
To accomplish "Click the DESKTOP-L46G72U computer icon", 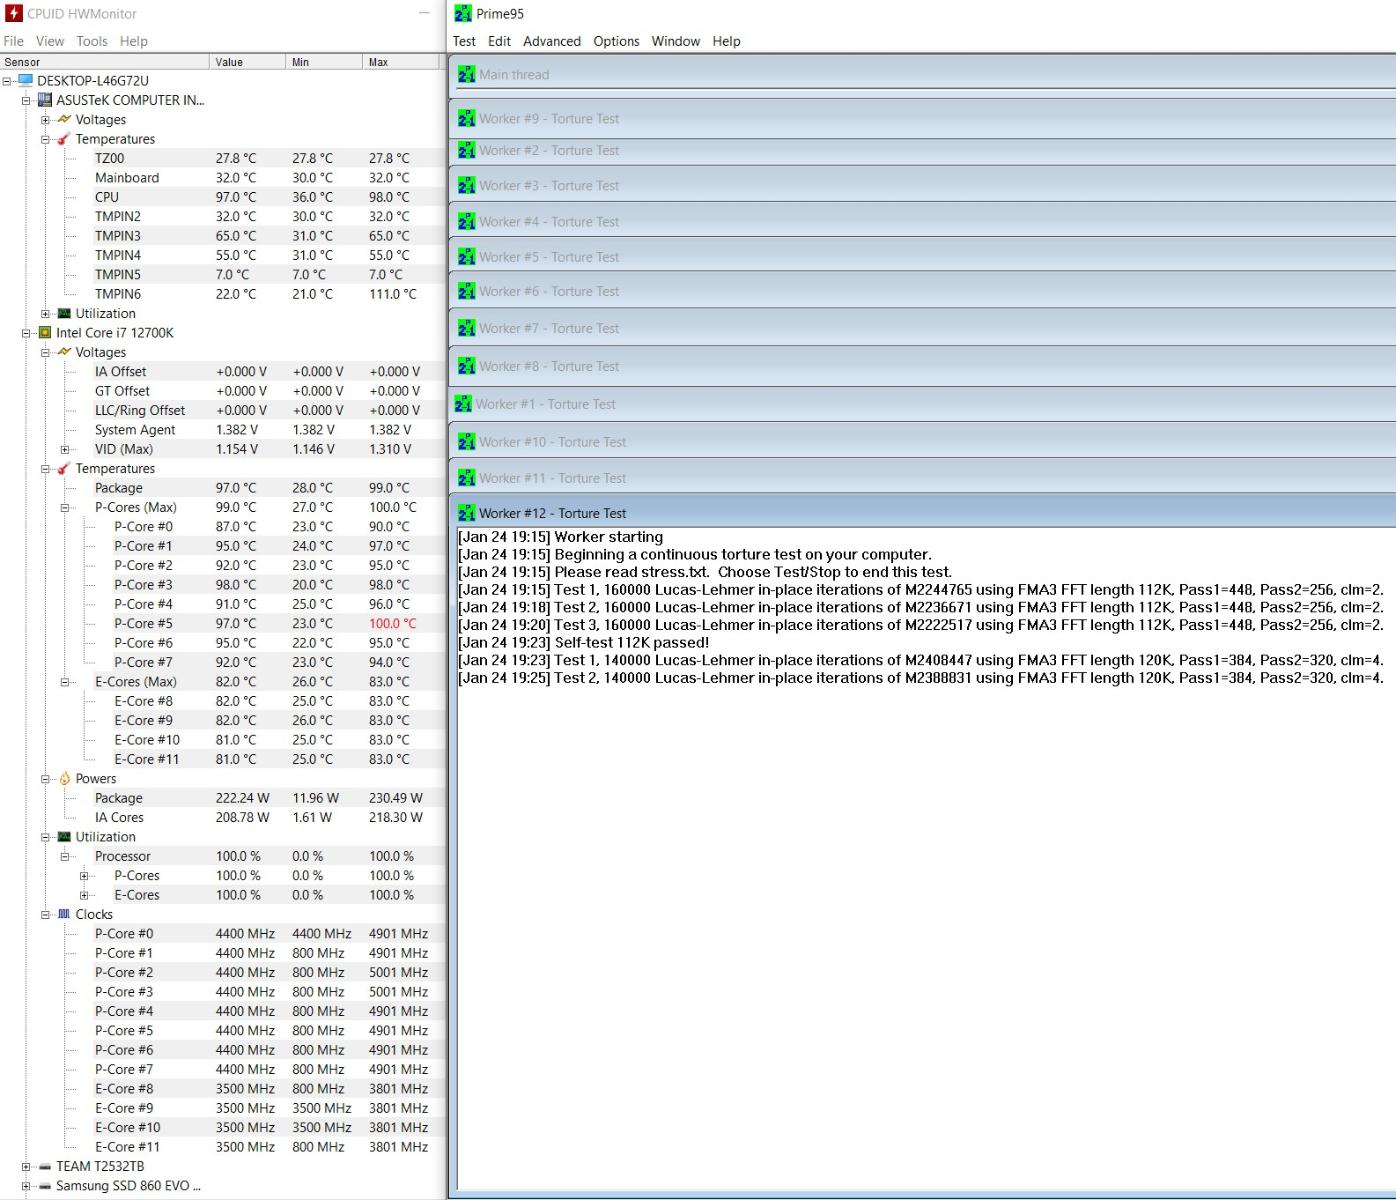I will [26, 81].
